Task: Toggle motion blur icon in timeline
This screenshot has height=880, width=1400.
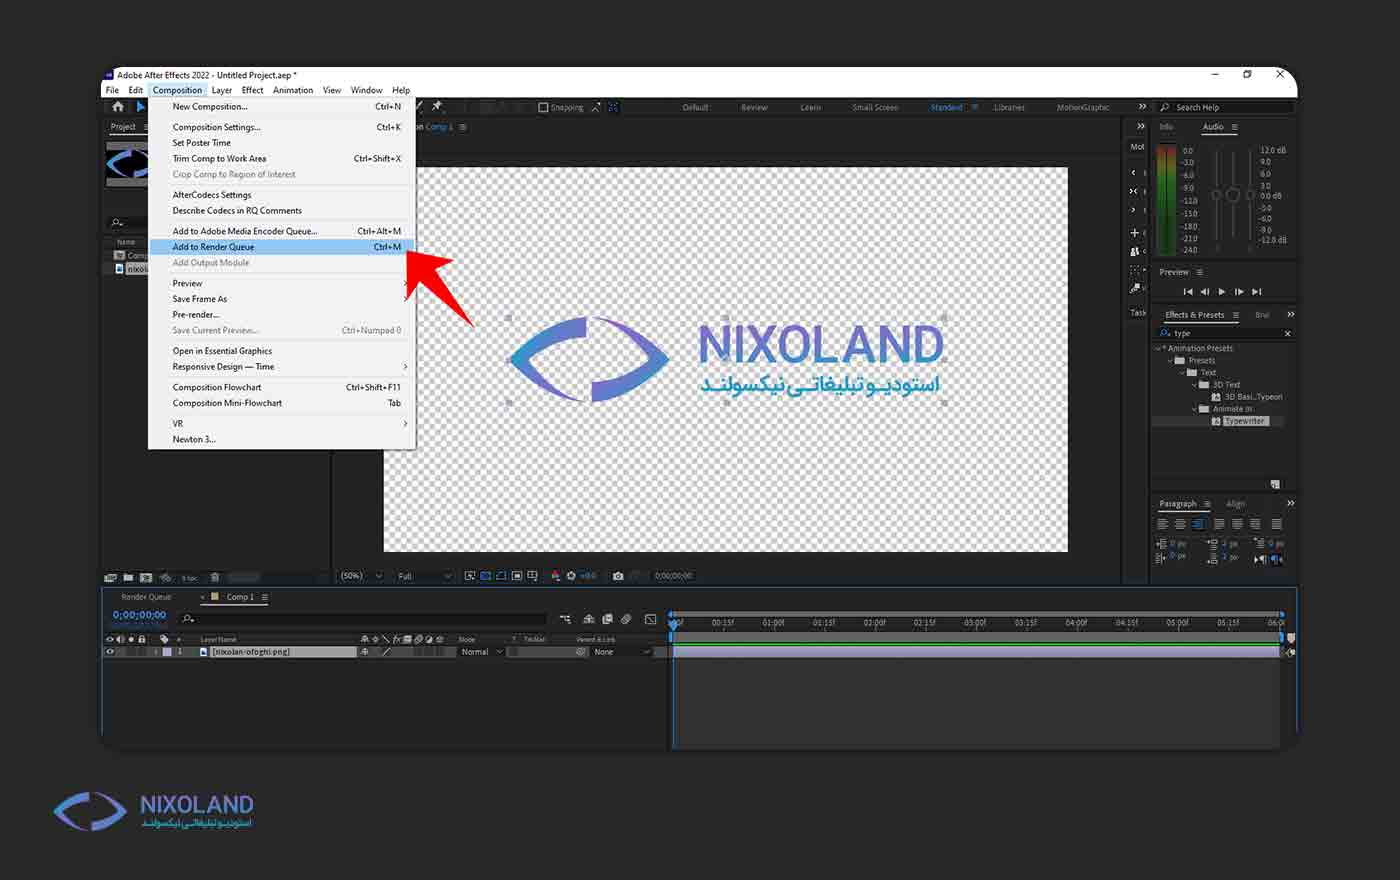Action: (626, 619)
